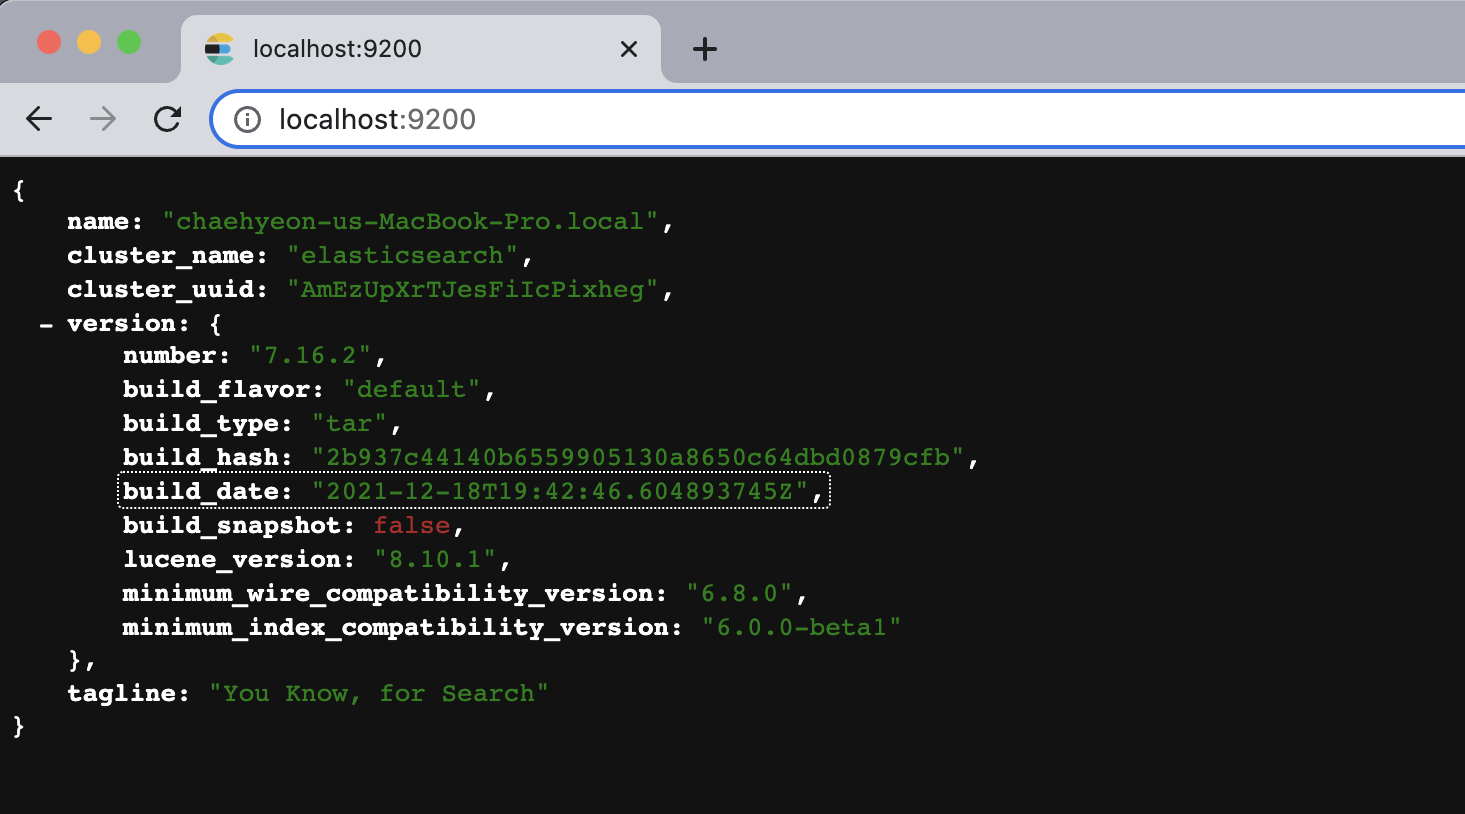Screen dimensions: 1465x814
Task: Click the tagline You Know, for Search
Action: (378, 693)
